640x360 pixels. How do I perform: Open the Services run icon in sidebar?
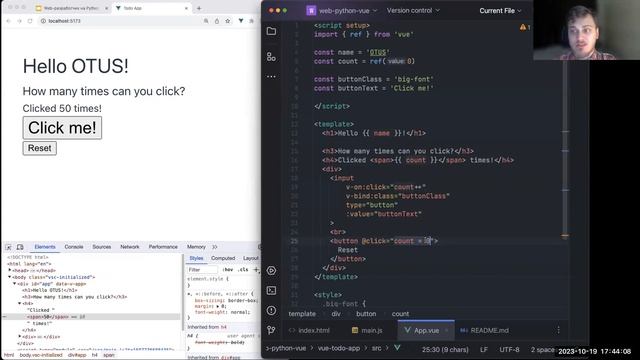(x=271, y=270)
